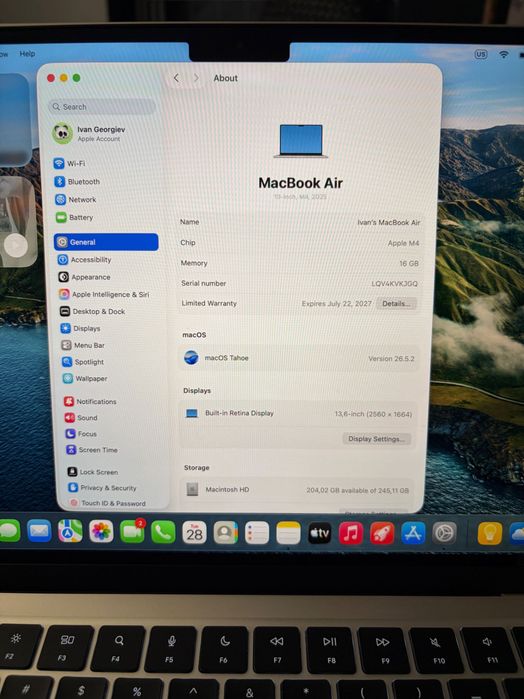Open Maps from the Dock

pyautogui.click(x=70, y=531)
